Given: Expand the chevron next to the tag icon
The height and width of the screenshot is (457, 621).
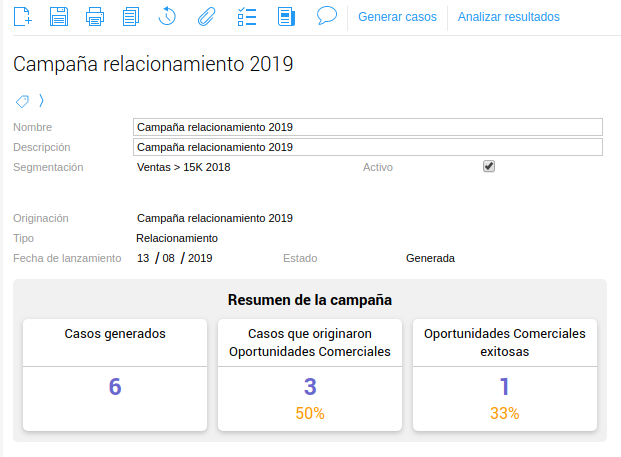Looking at the screenshot, I should click(x=41, y=101).
